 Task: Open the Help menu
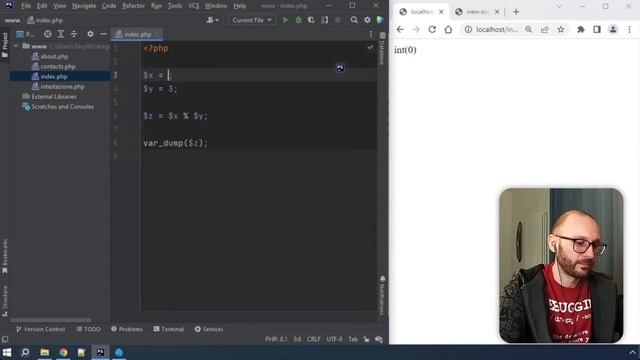(240, 6)
